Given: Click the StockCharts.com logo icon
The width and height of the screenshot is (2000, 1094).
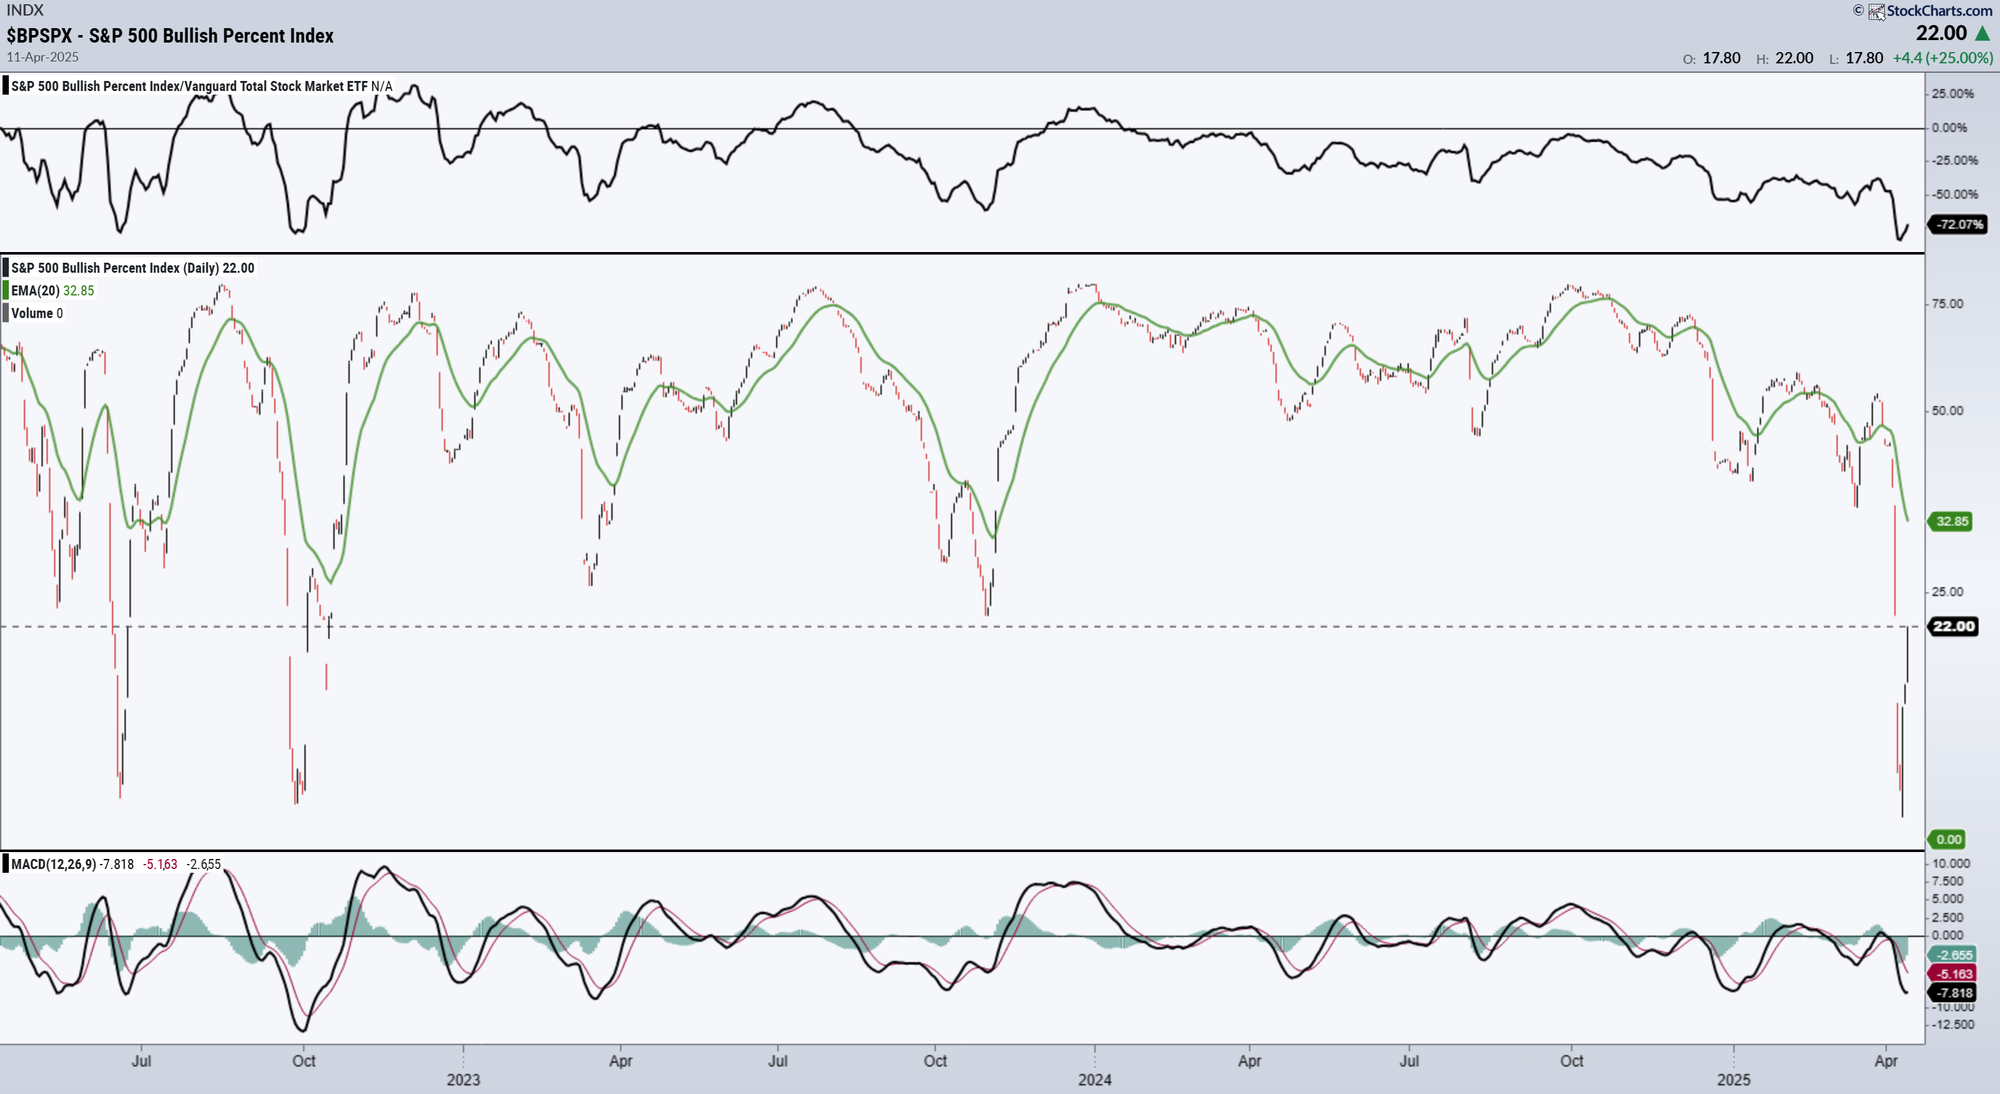Looking at the screenshot, I should click(x=1877, y=11).
